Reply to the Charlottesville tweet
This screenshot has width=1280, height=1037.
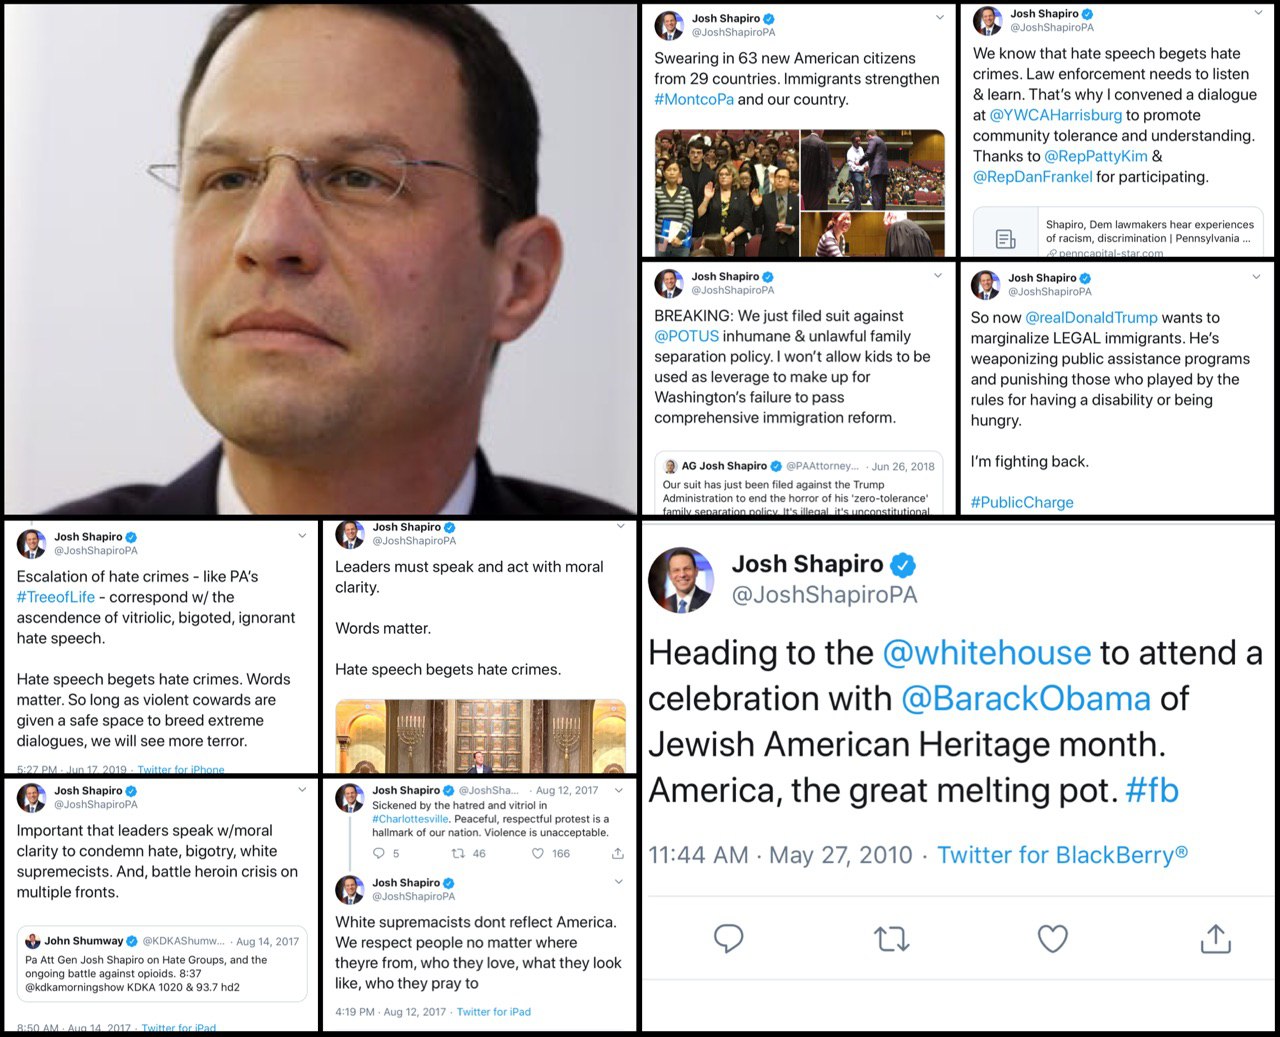tap(379, 853)
